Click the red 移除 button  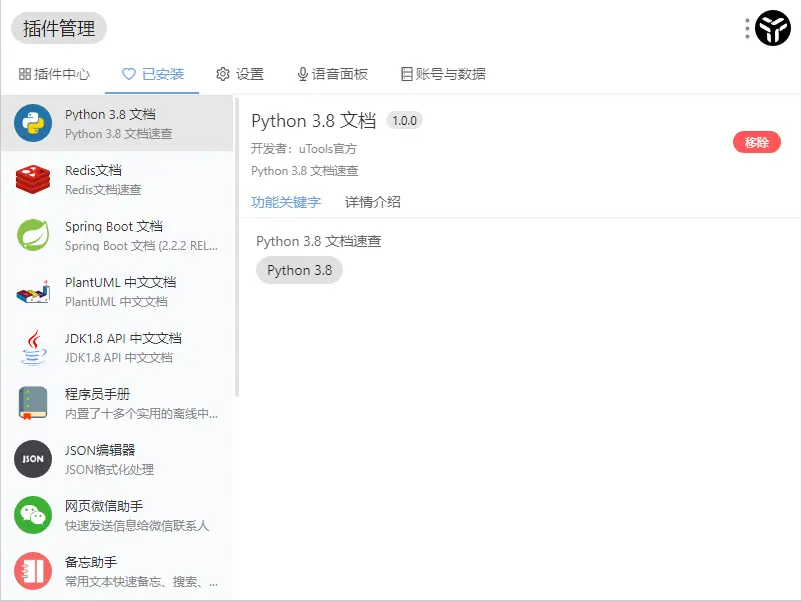coord(756,142)
